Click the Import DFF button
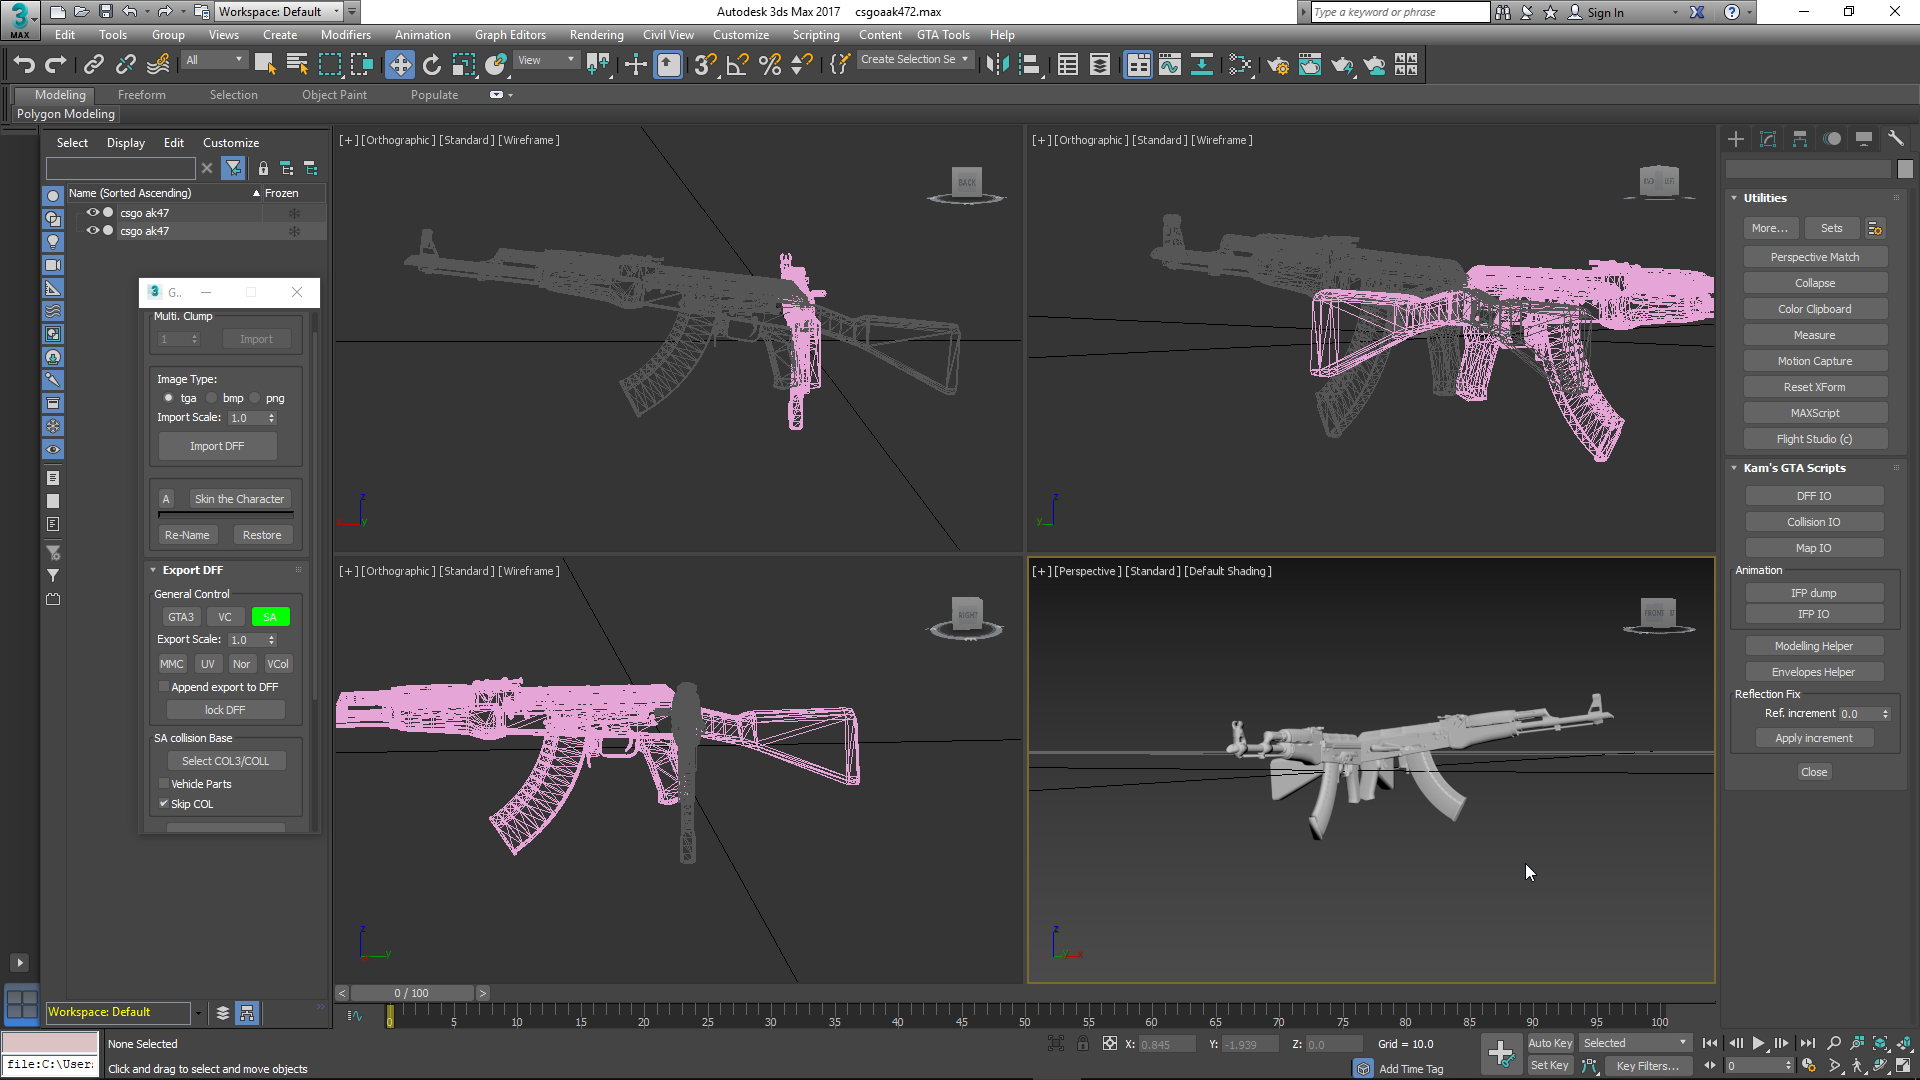This screenshot has width=1920, height=1080. click(216, 446)
